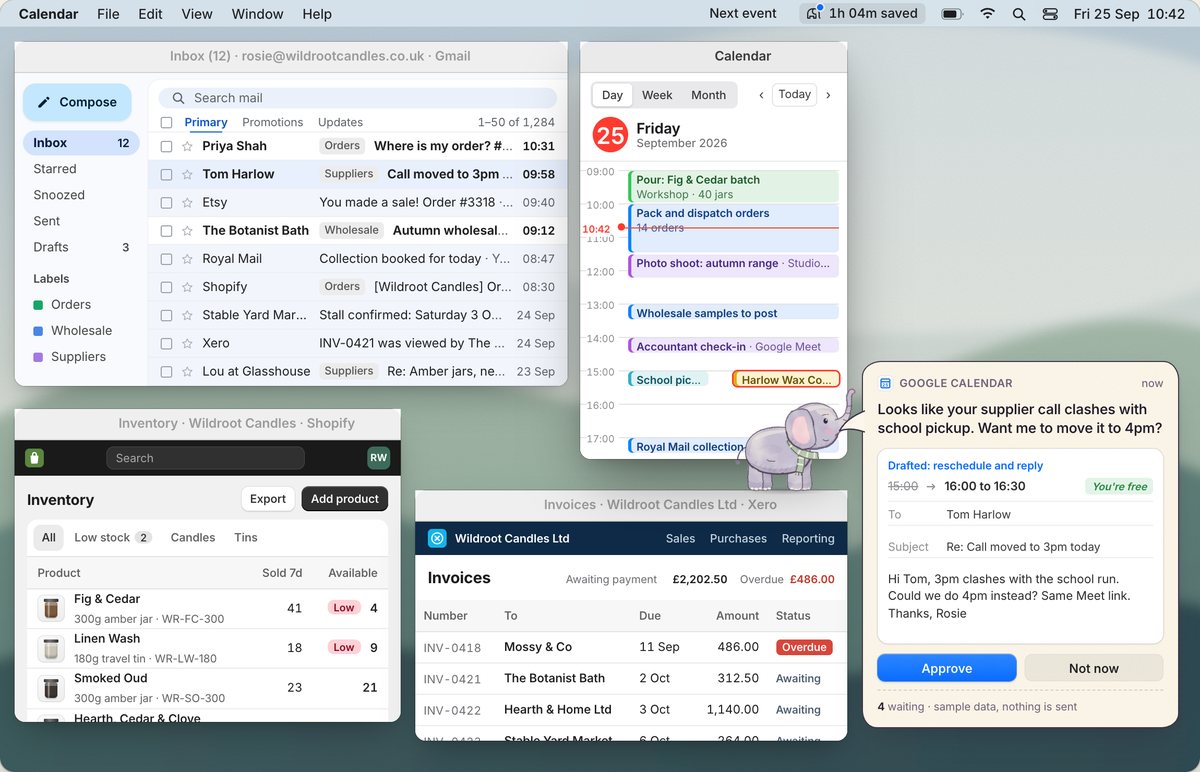Viewport: 1200px width, 772px height.
Task: Click the Compose pencil icon in Gmail
Action: pyautogui.click(x=44, y=102)
